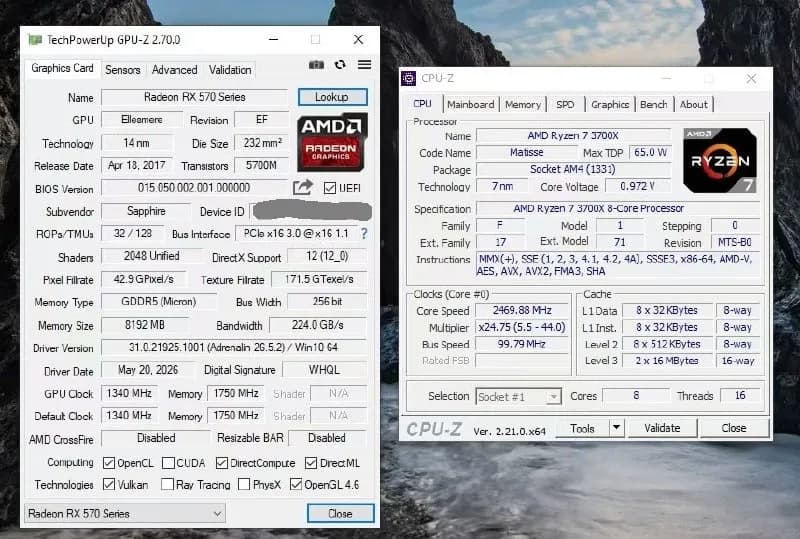800x539 pixels.
Task: Click the Lookup button in GPU-Z
Action: [332, 97]
